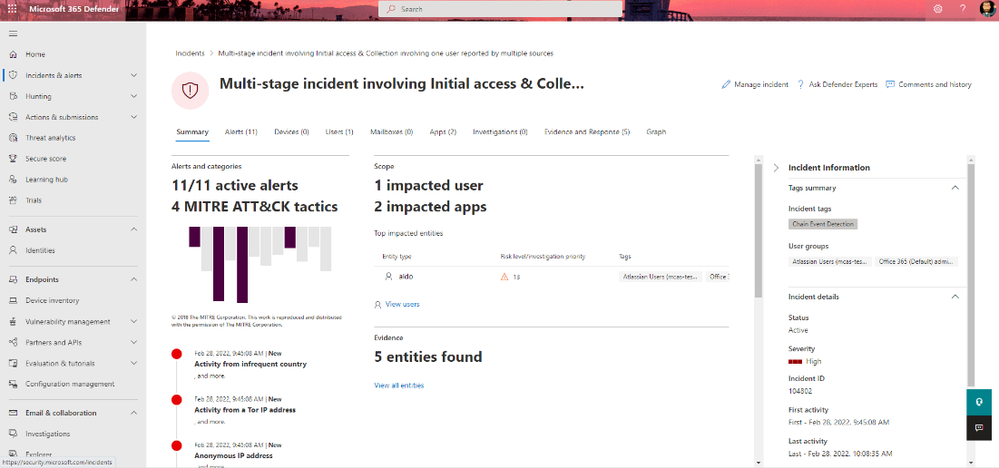The height and width of the screenshot is (468, 999).
Task: Open the Anonymous IP address alert
Action: [x=233, y=456]
